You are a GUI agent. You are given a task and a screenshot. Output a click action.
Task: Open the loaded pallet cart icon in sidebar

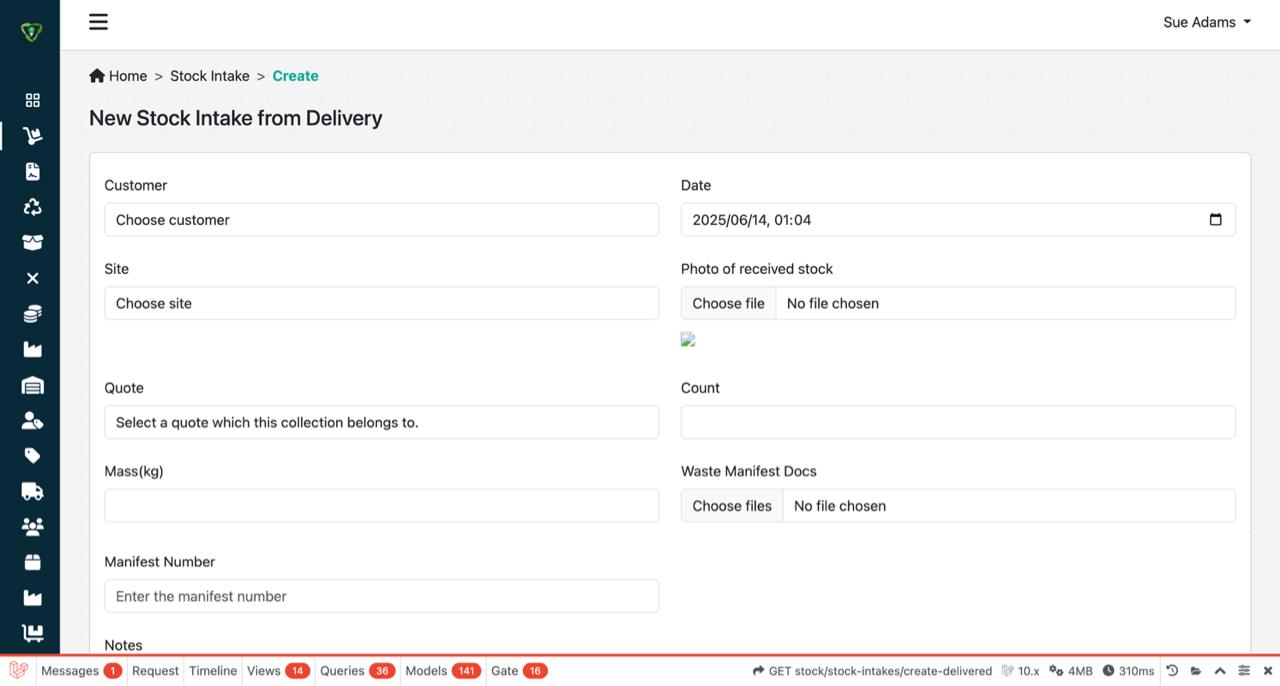pos(33,633)
